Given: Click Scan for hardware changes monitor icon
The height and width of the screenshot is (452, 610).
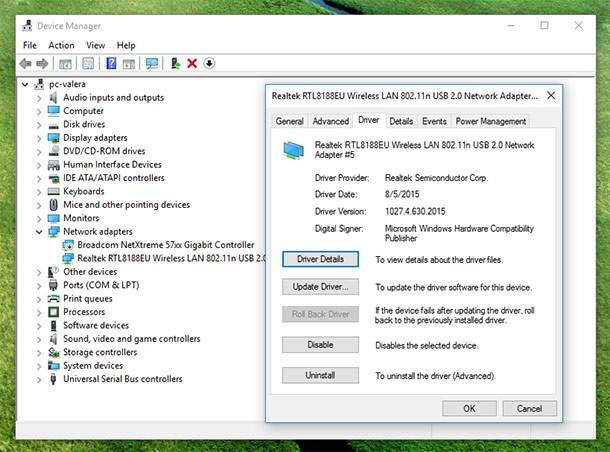Looking at the screenshot, I should point(152,63).
